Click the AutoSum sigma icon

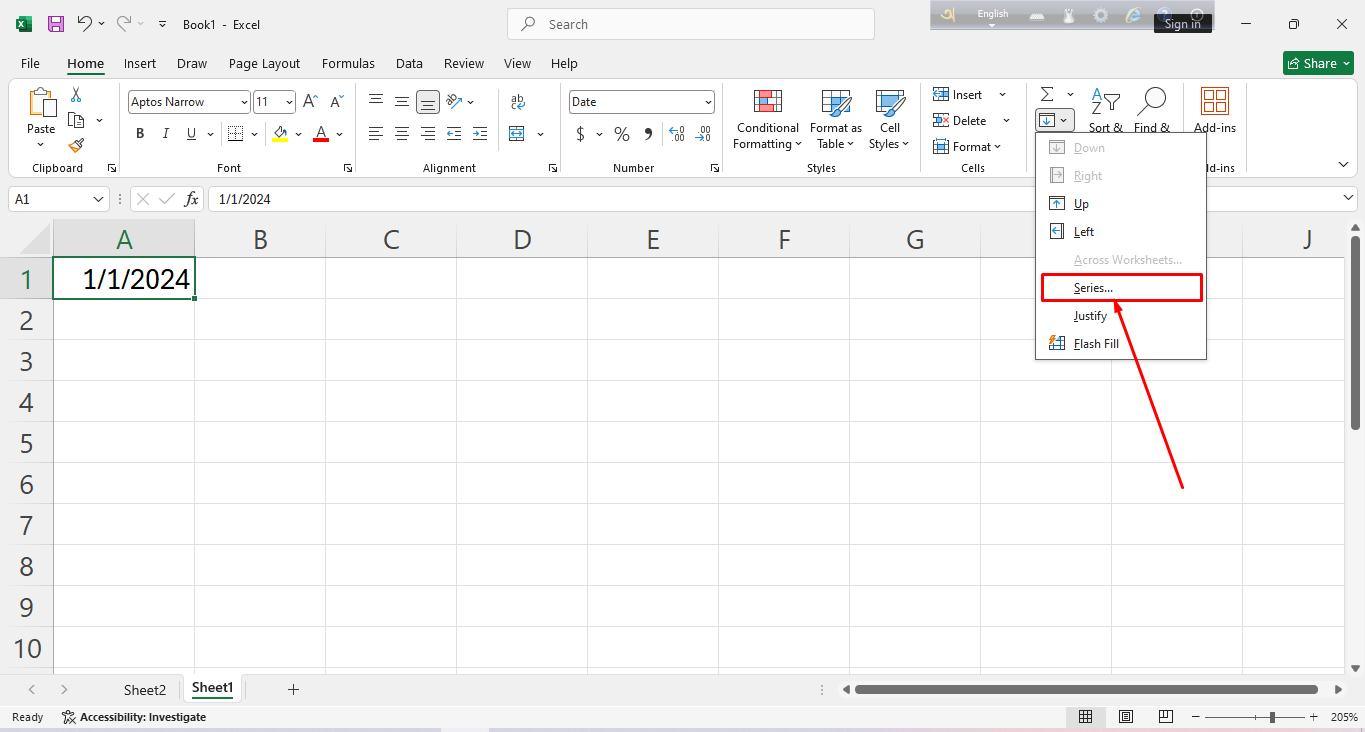pos(1047,94)
